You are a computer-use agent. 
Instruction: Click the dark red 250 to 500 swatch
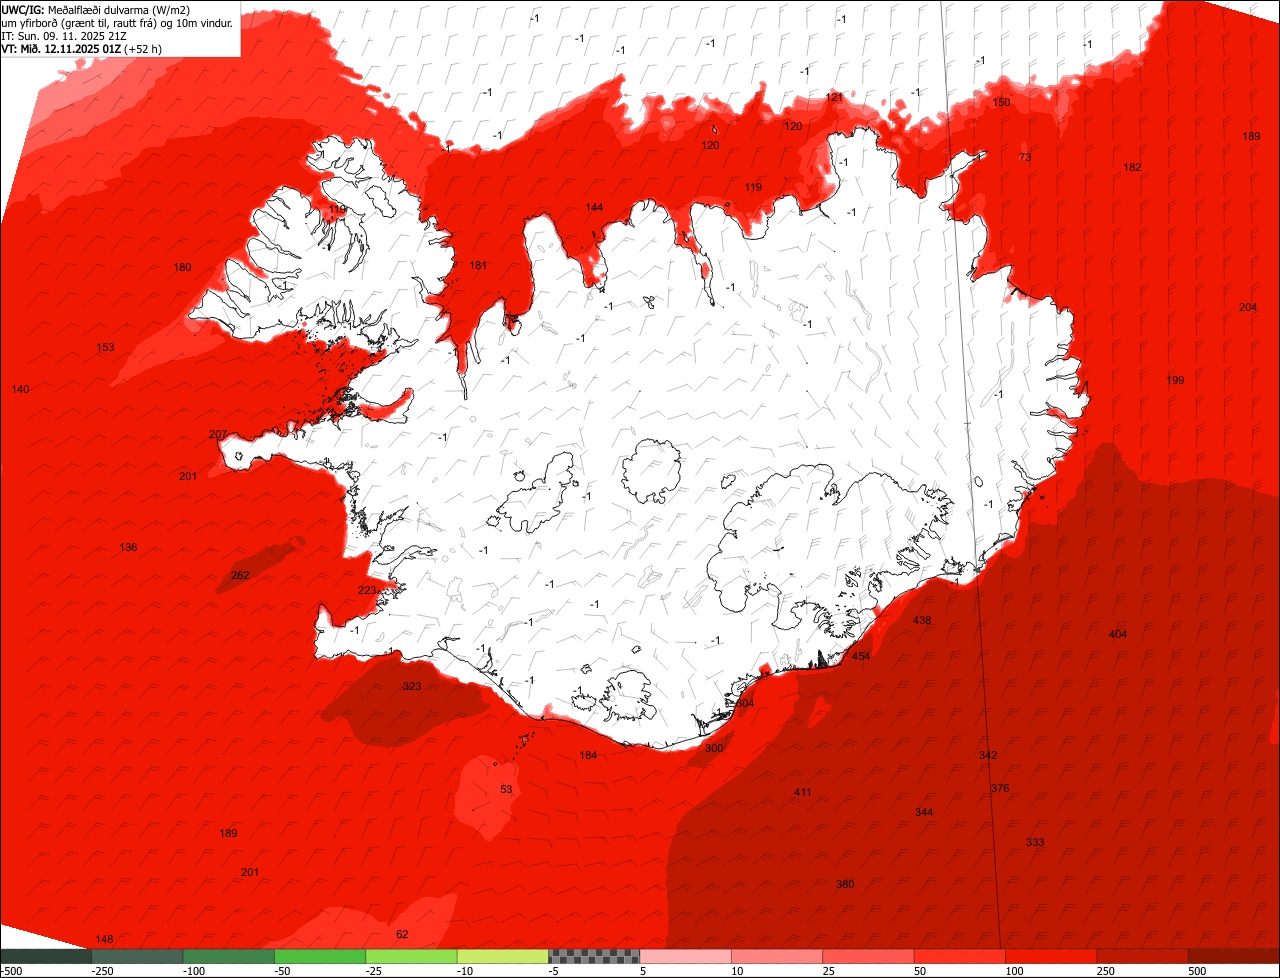[1142, 956]
